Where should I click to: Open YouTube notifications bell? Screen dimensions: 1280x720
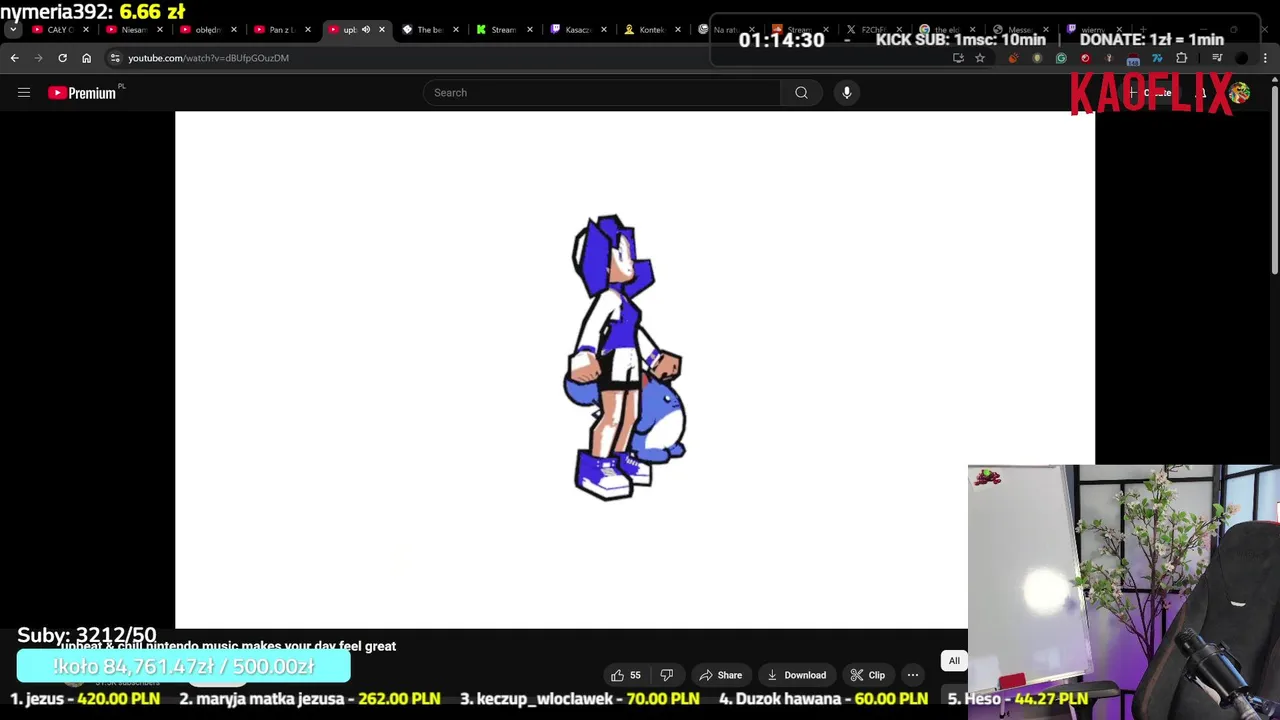(1202, 93)
